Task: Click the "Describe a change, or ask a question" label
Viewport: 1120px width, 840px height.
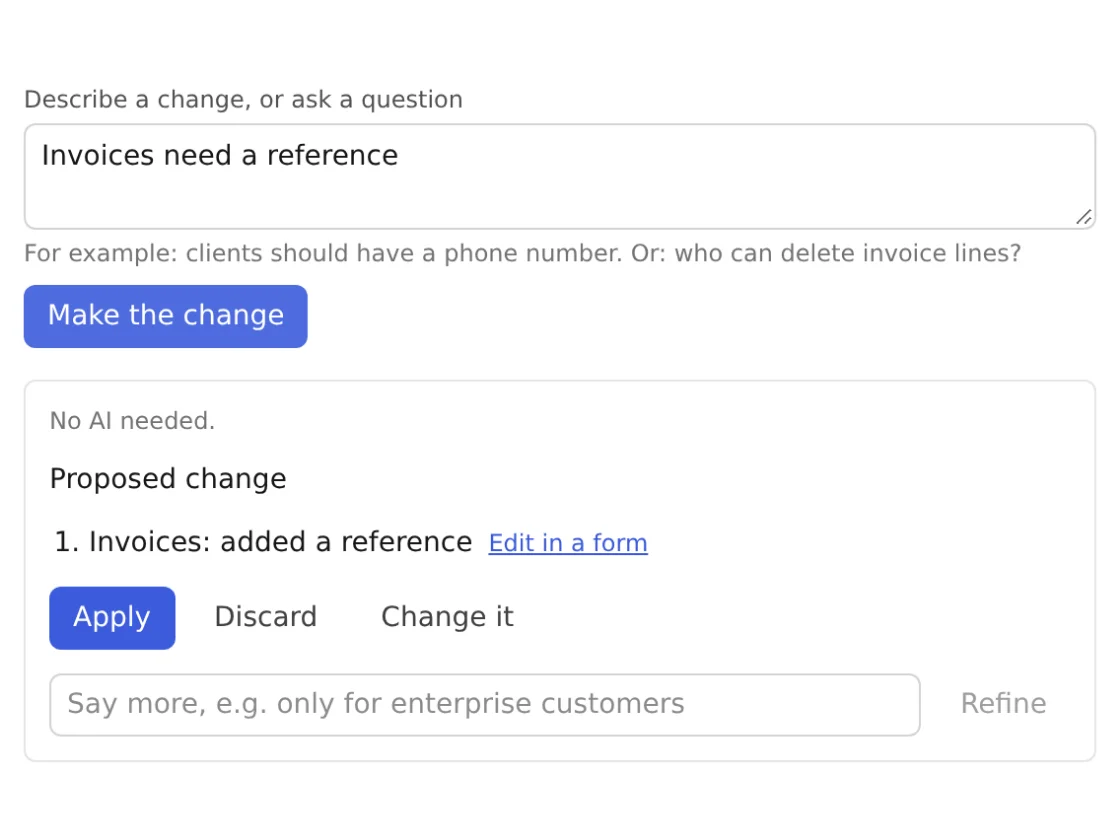Action: pyautogui.click(x=244, y=99)
